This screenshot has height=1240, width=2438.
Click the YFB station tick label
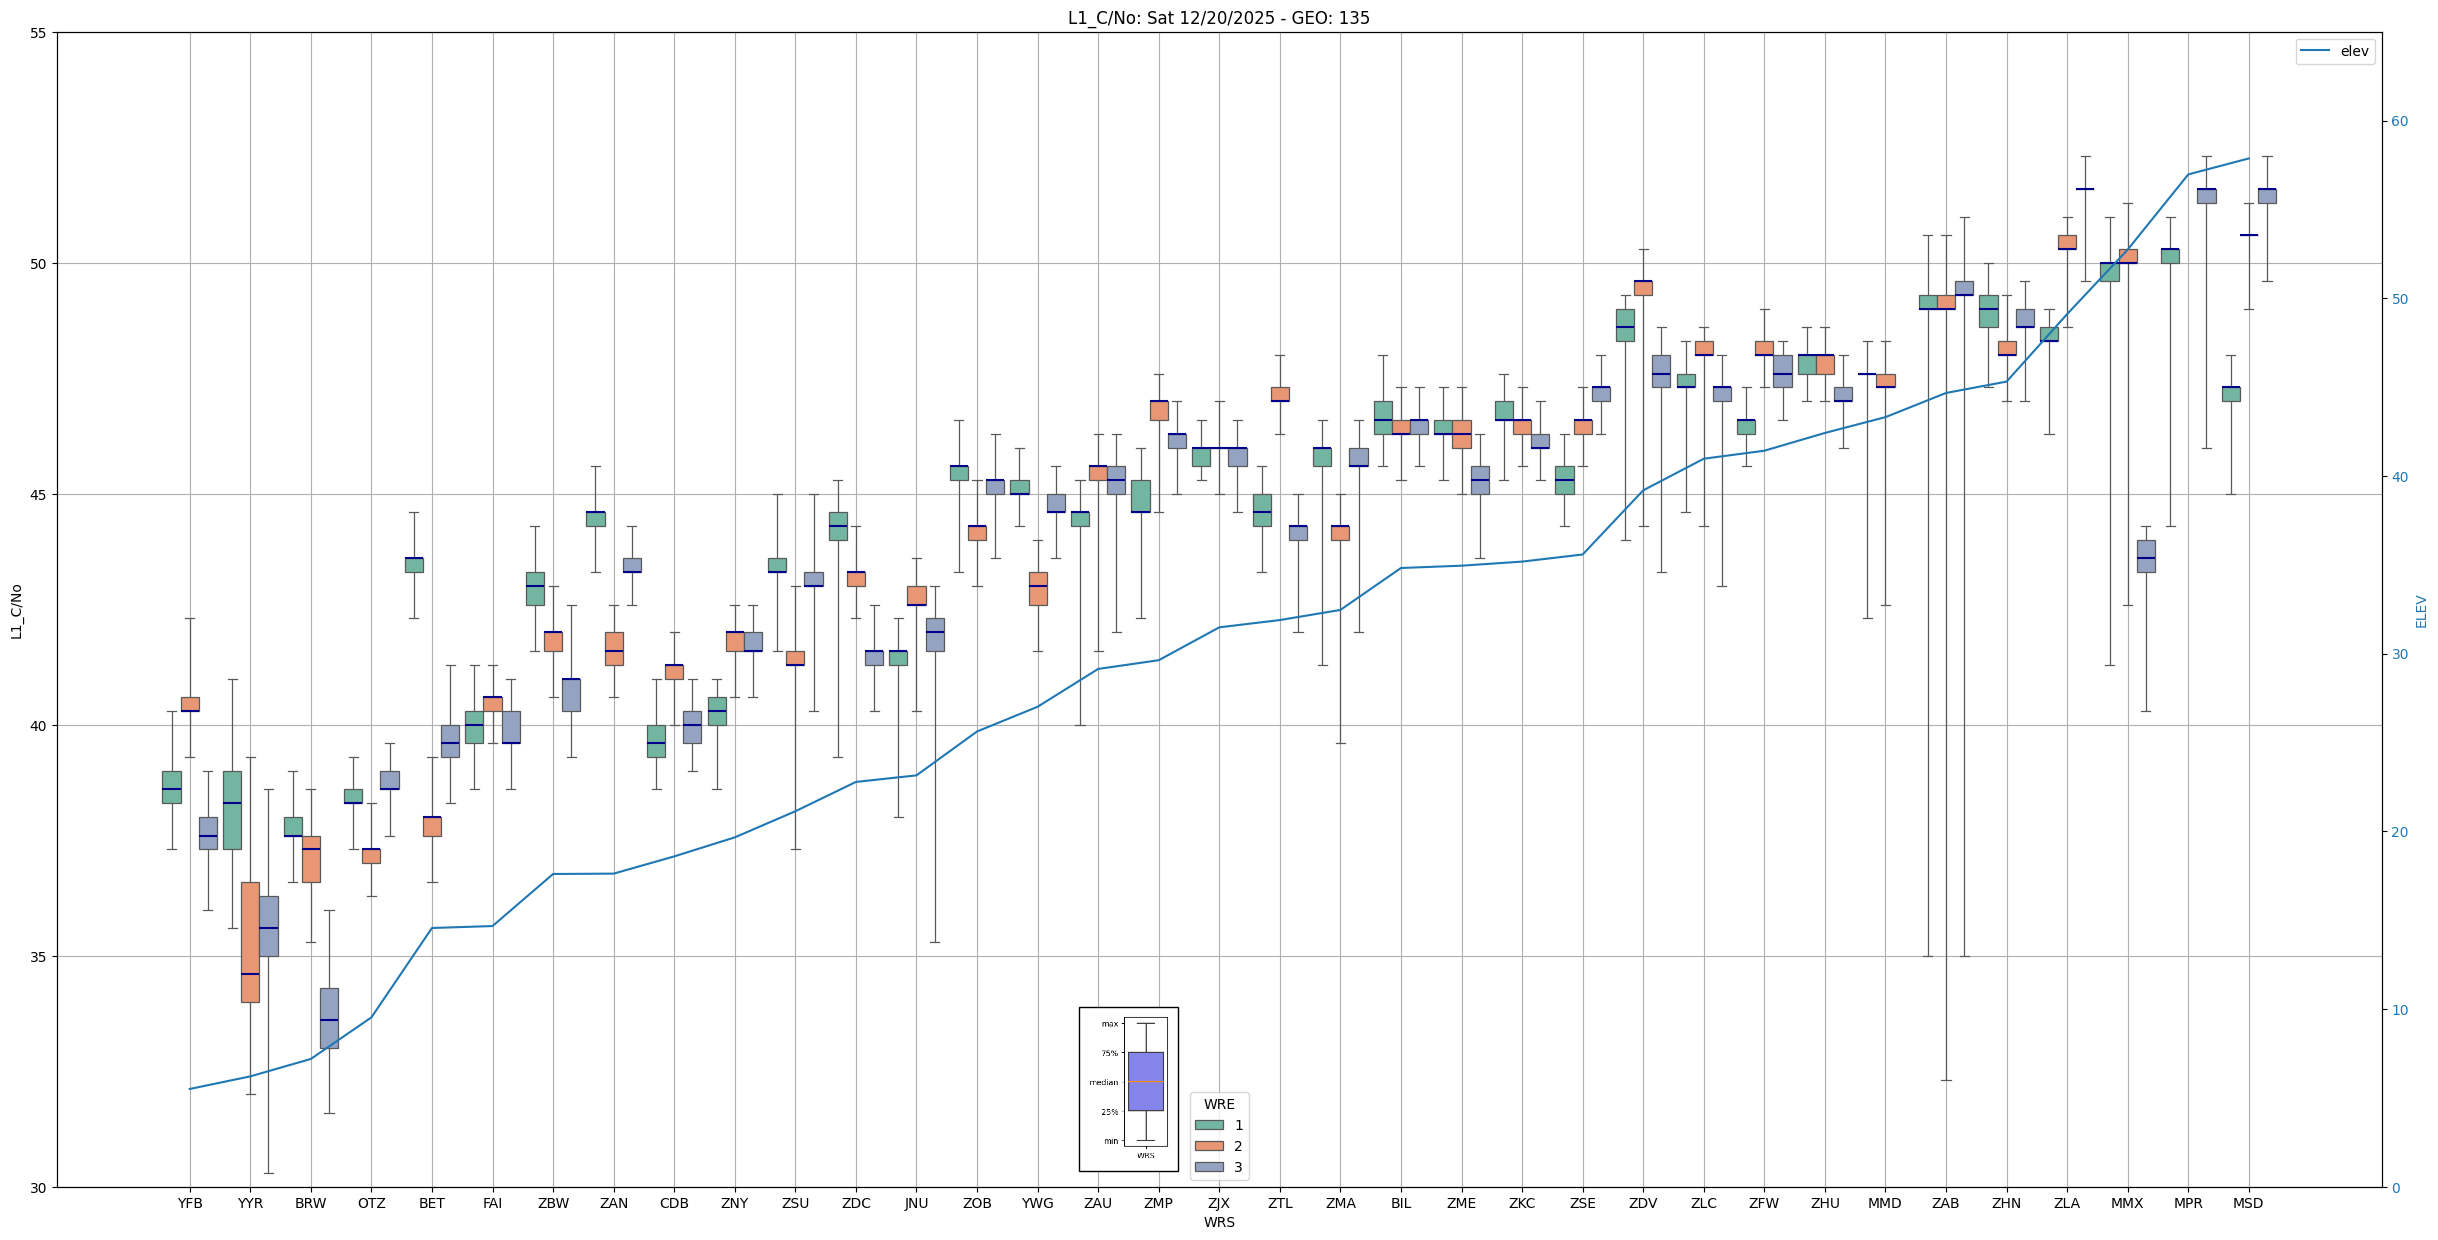pos(190,1203)
